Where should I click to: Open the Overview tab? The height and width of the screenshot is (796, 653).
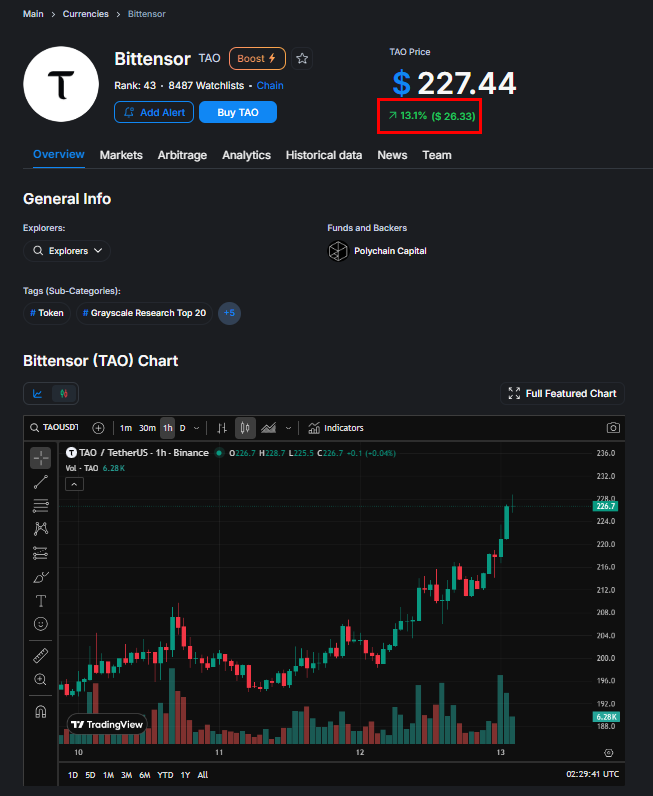pos(58,154)
